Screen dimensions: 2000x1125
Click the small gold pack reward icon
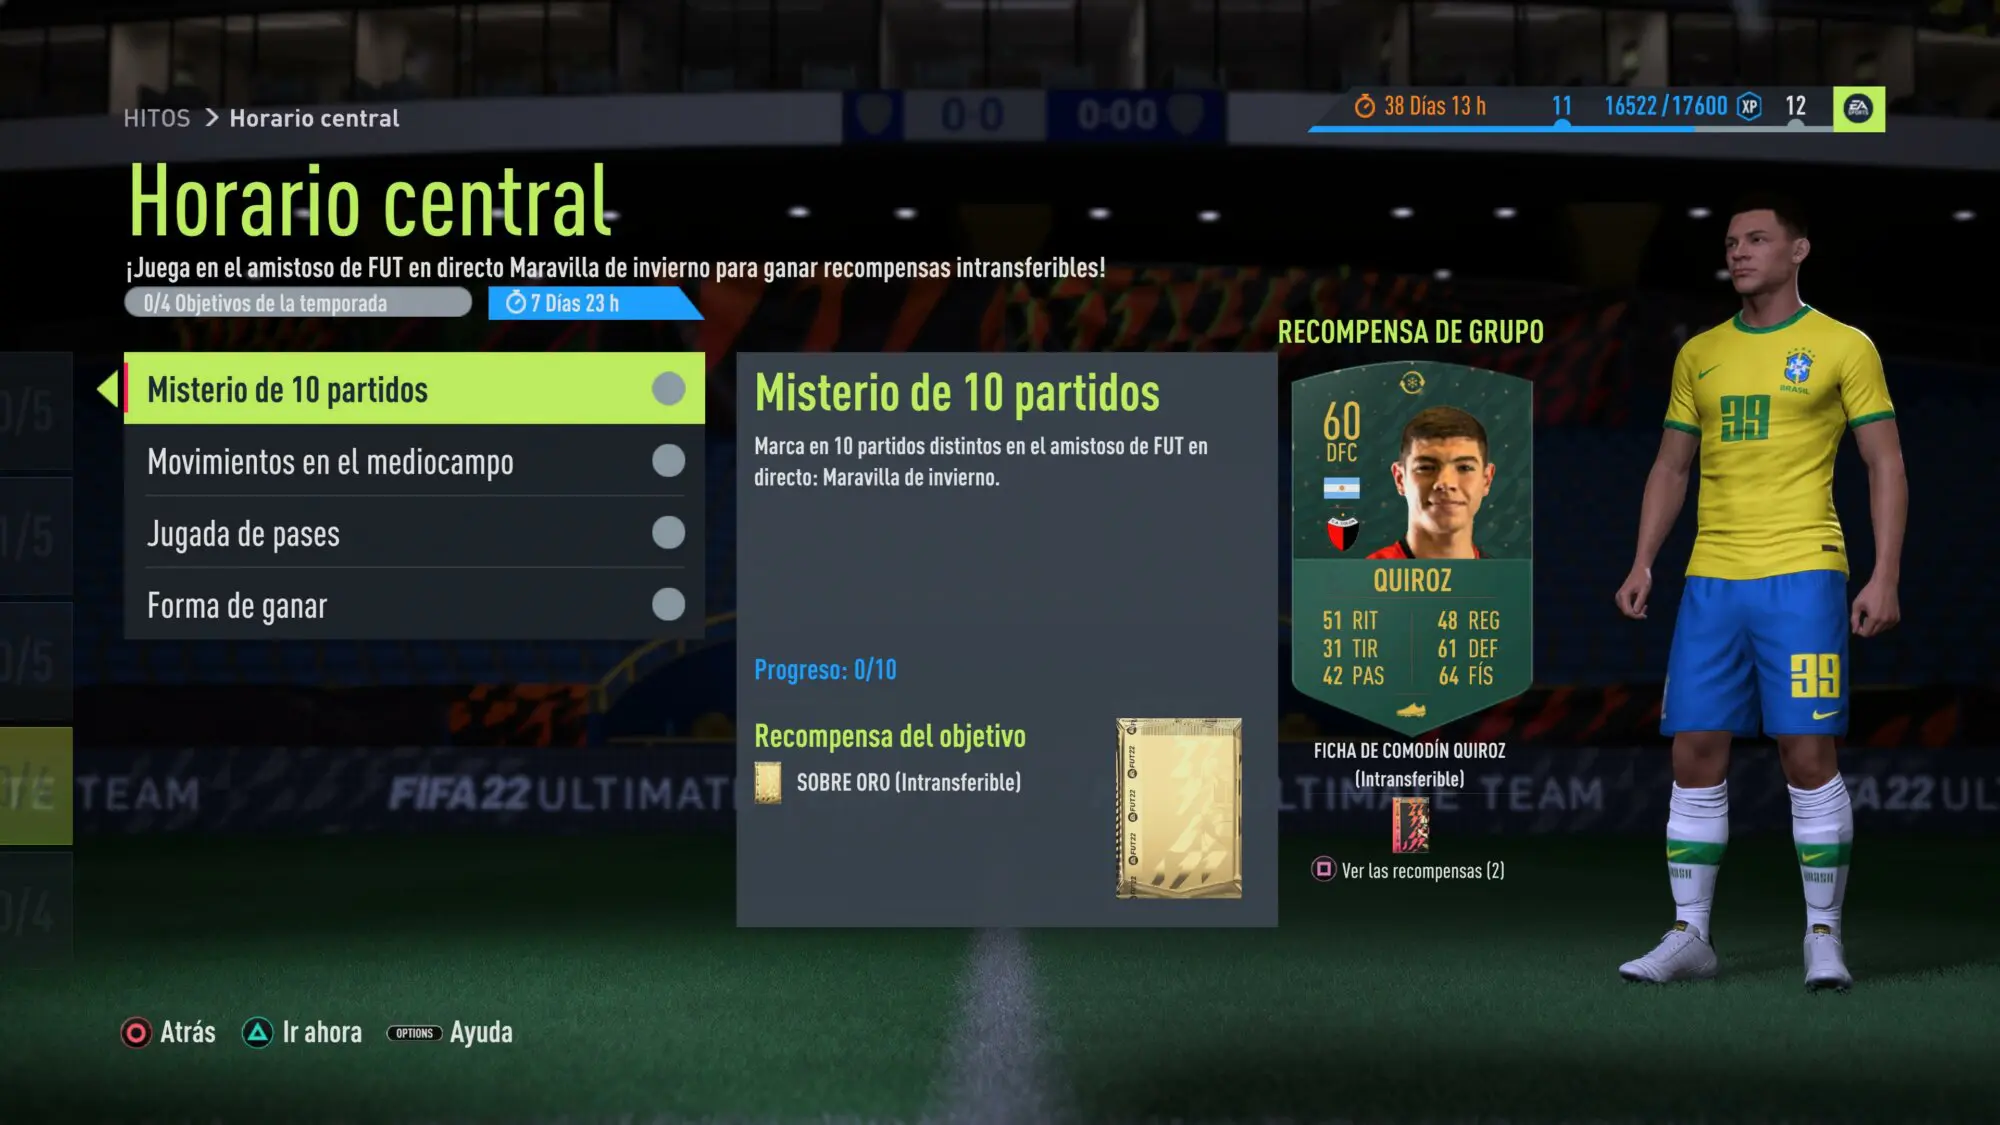point(768,783)
